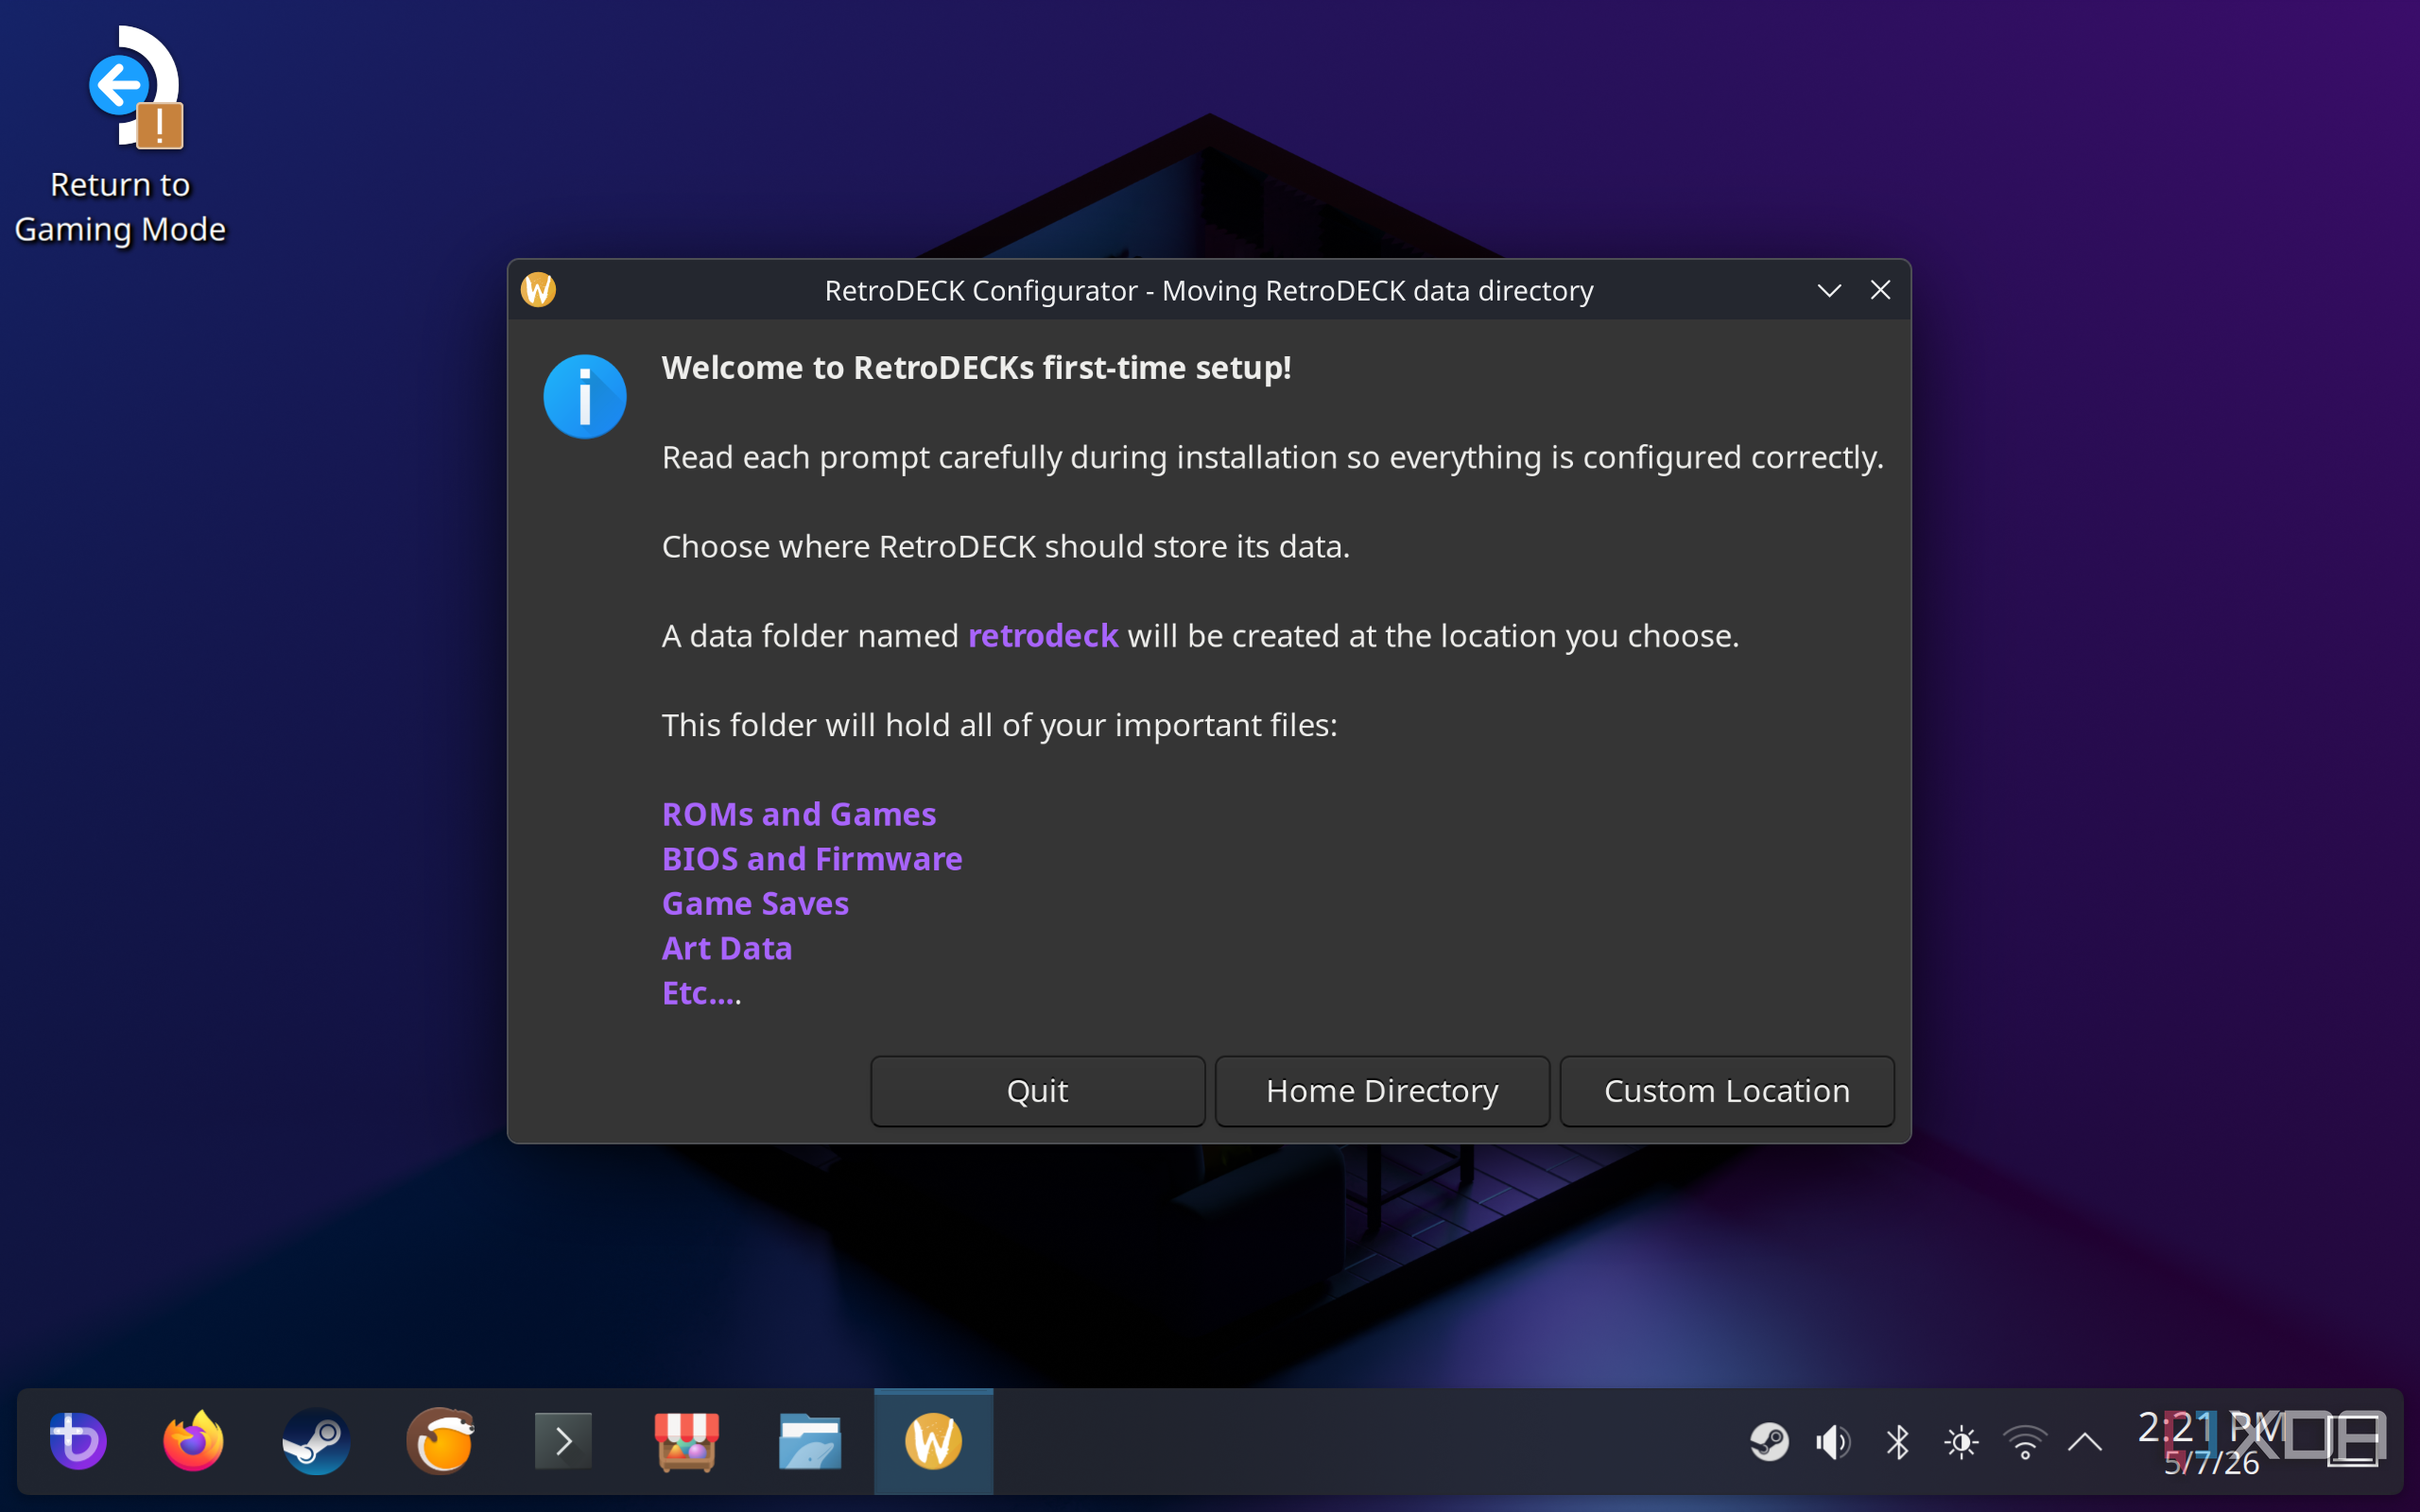2420x1512 pixels.
Task: Select the RetroDECK Configurator taskbar entry
Action: point(933,1441)
